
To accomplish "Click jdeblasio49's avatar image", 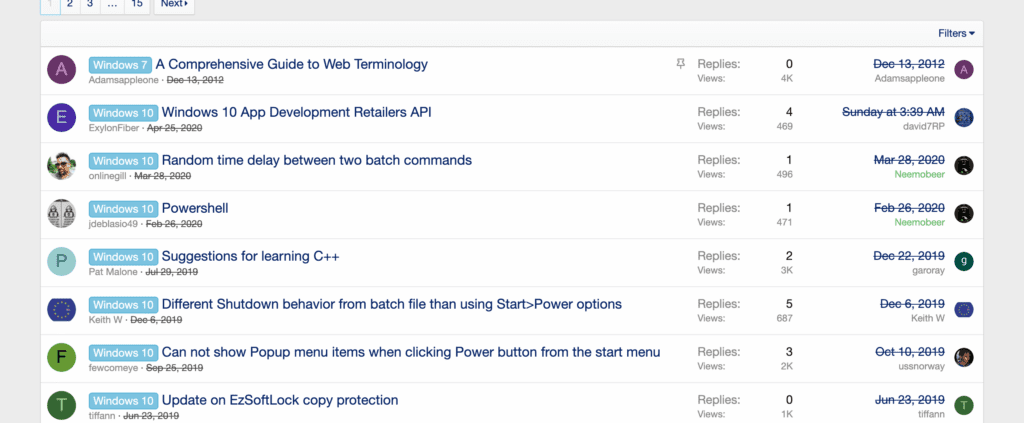I will coord(62,214).
